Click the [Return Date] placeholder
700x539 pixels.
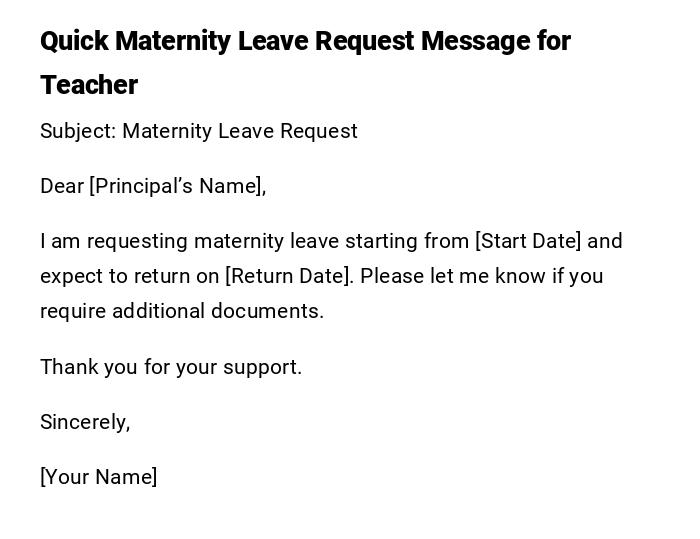coord(289,276)
